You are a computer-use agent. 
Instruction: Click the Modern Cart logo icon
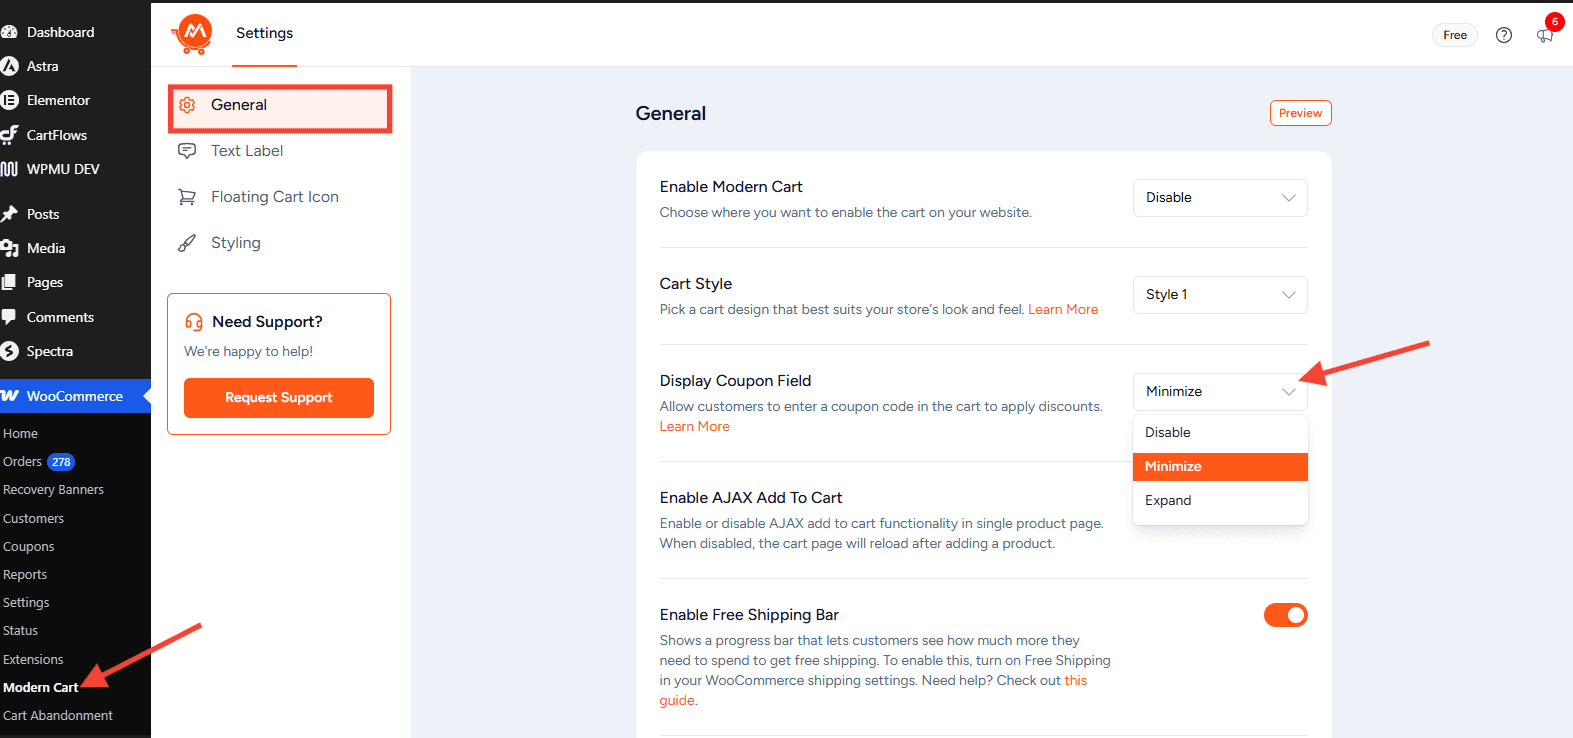pos(192,34)
